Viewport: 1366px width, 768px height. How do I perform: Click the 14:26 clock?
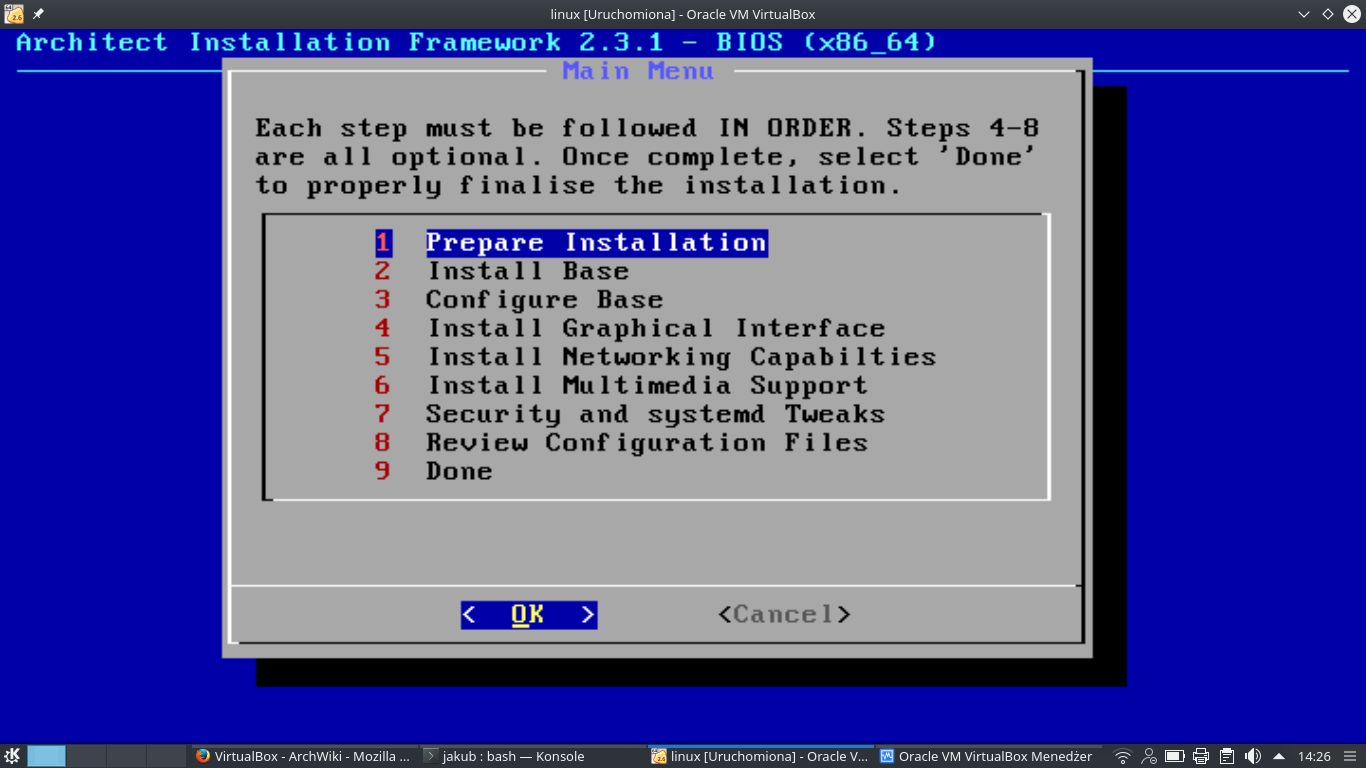[x=1314, y=756]
